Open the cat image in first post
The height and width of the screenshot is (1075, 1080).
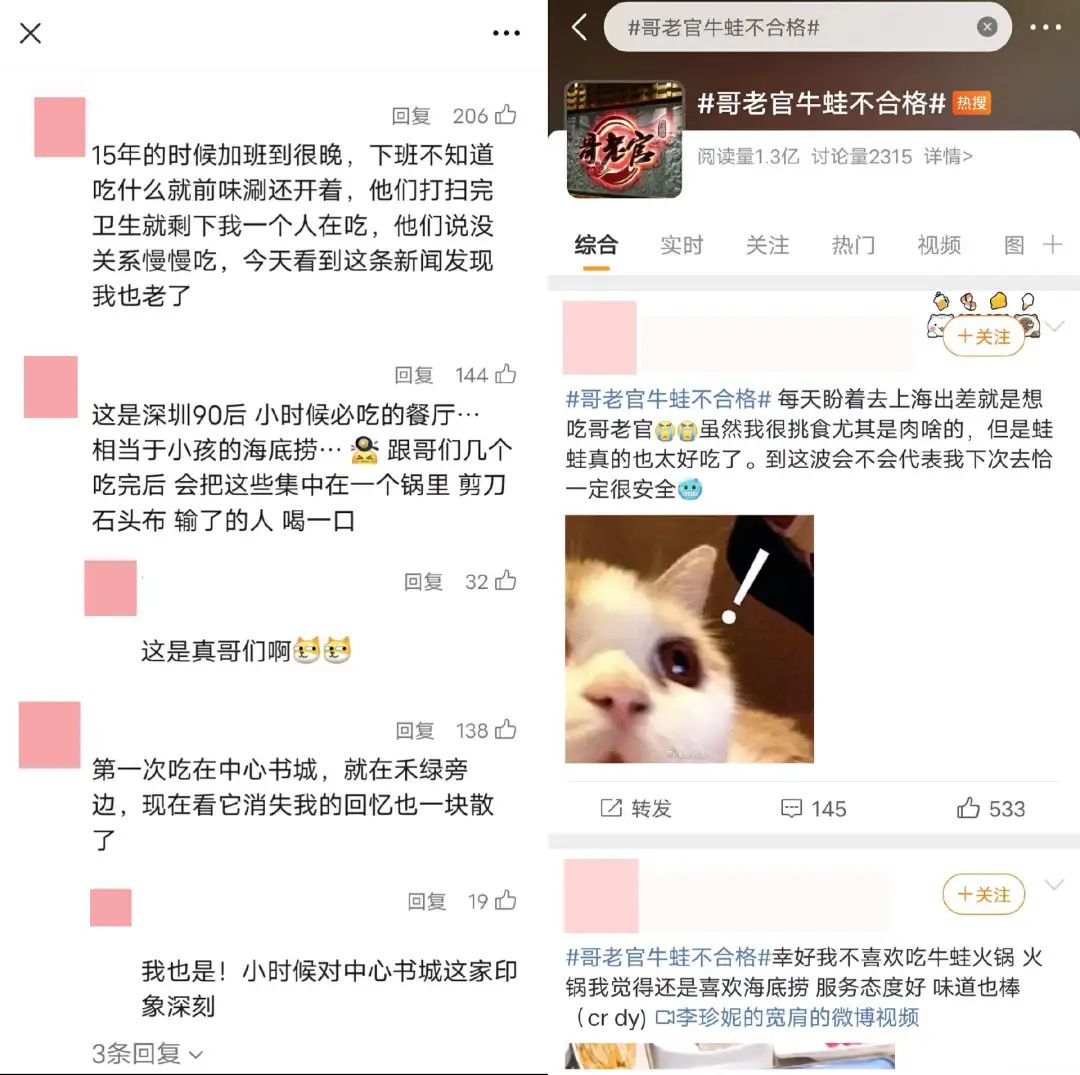click(689, 639)
